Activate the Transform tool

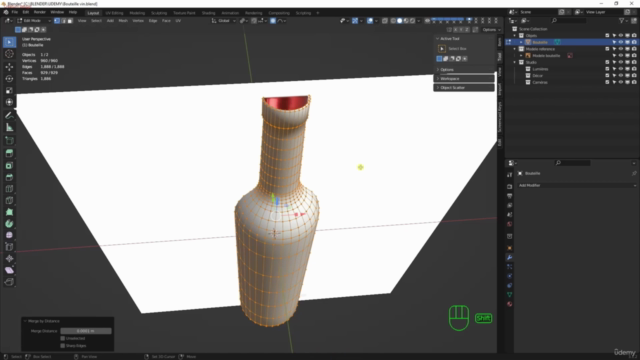pos(9,102)
